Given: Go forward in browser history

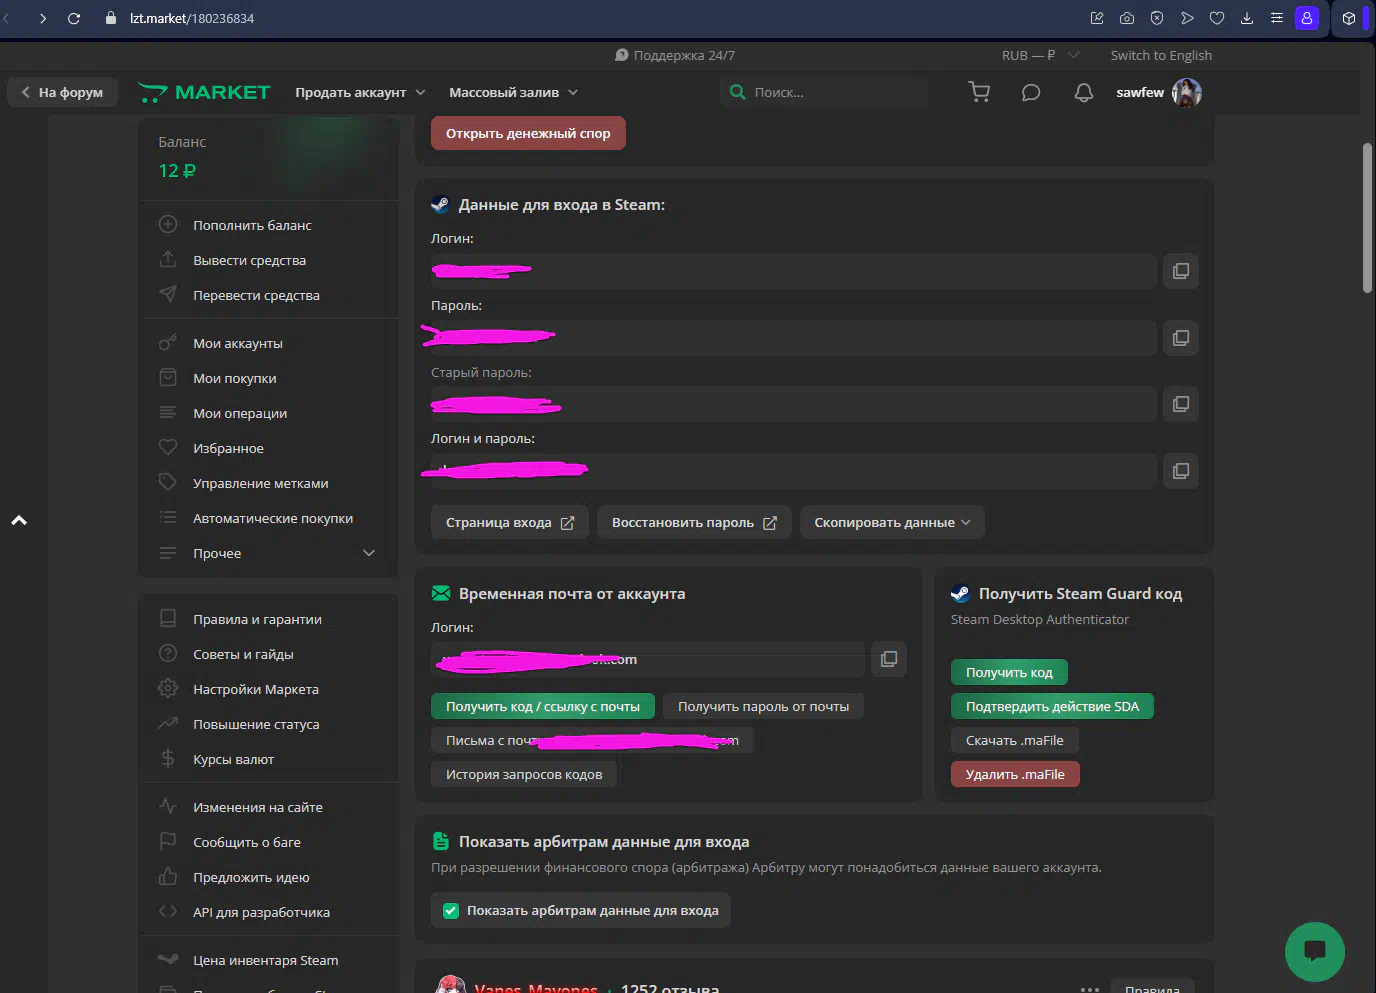Looking at the screenshot, I should point(42,18).
